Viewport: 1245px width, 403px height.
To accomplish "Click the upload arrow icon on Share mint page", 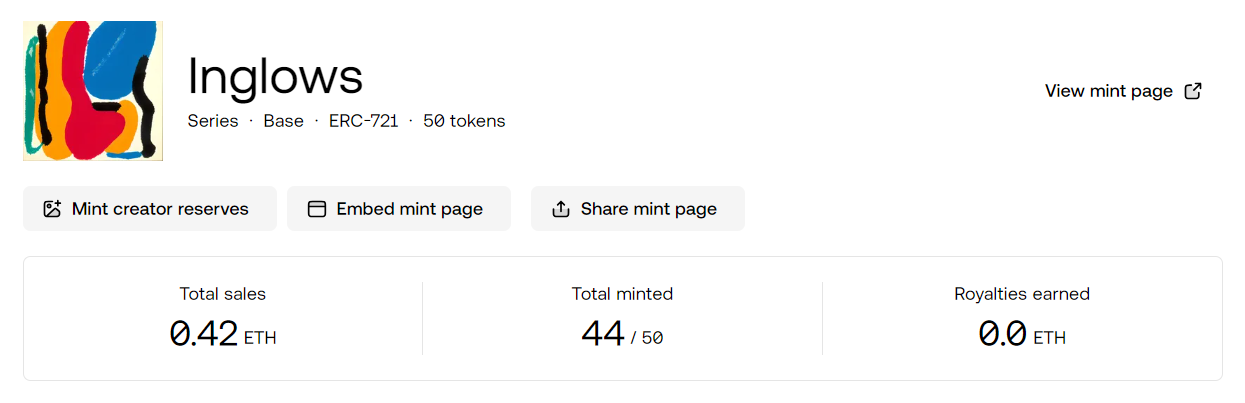I will coord(561,209).
